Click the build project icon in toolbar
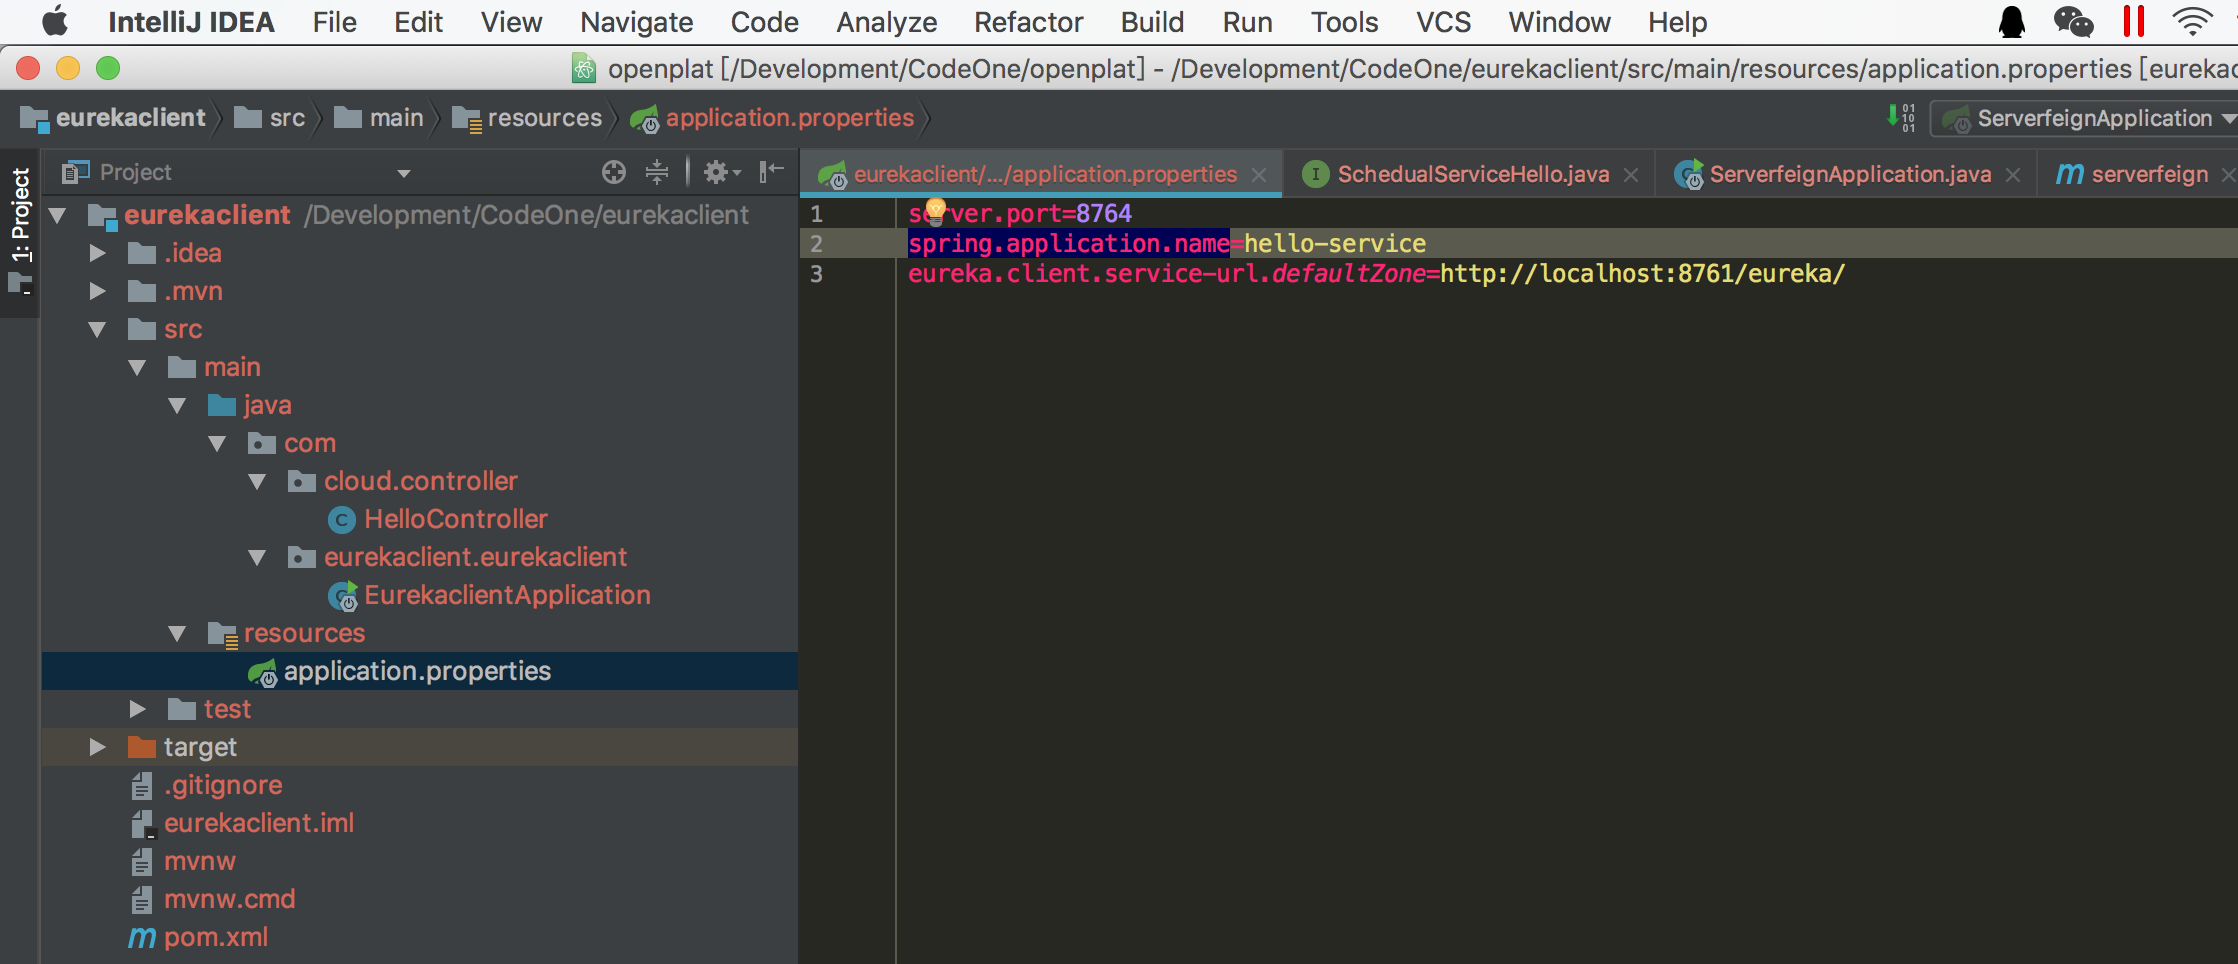2238x964 pixels. click(1901, 118)
